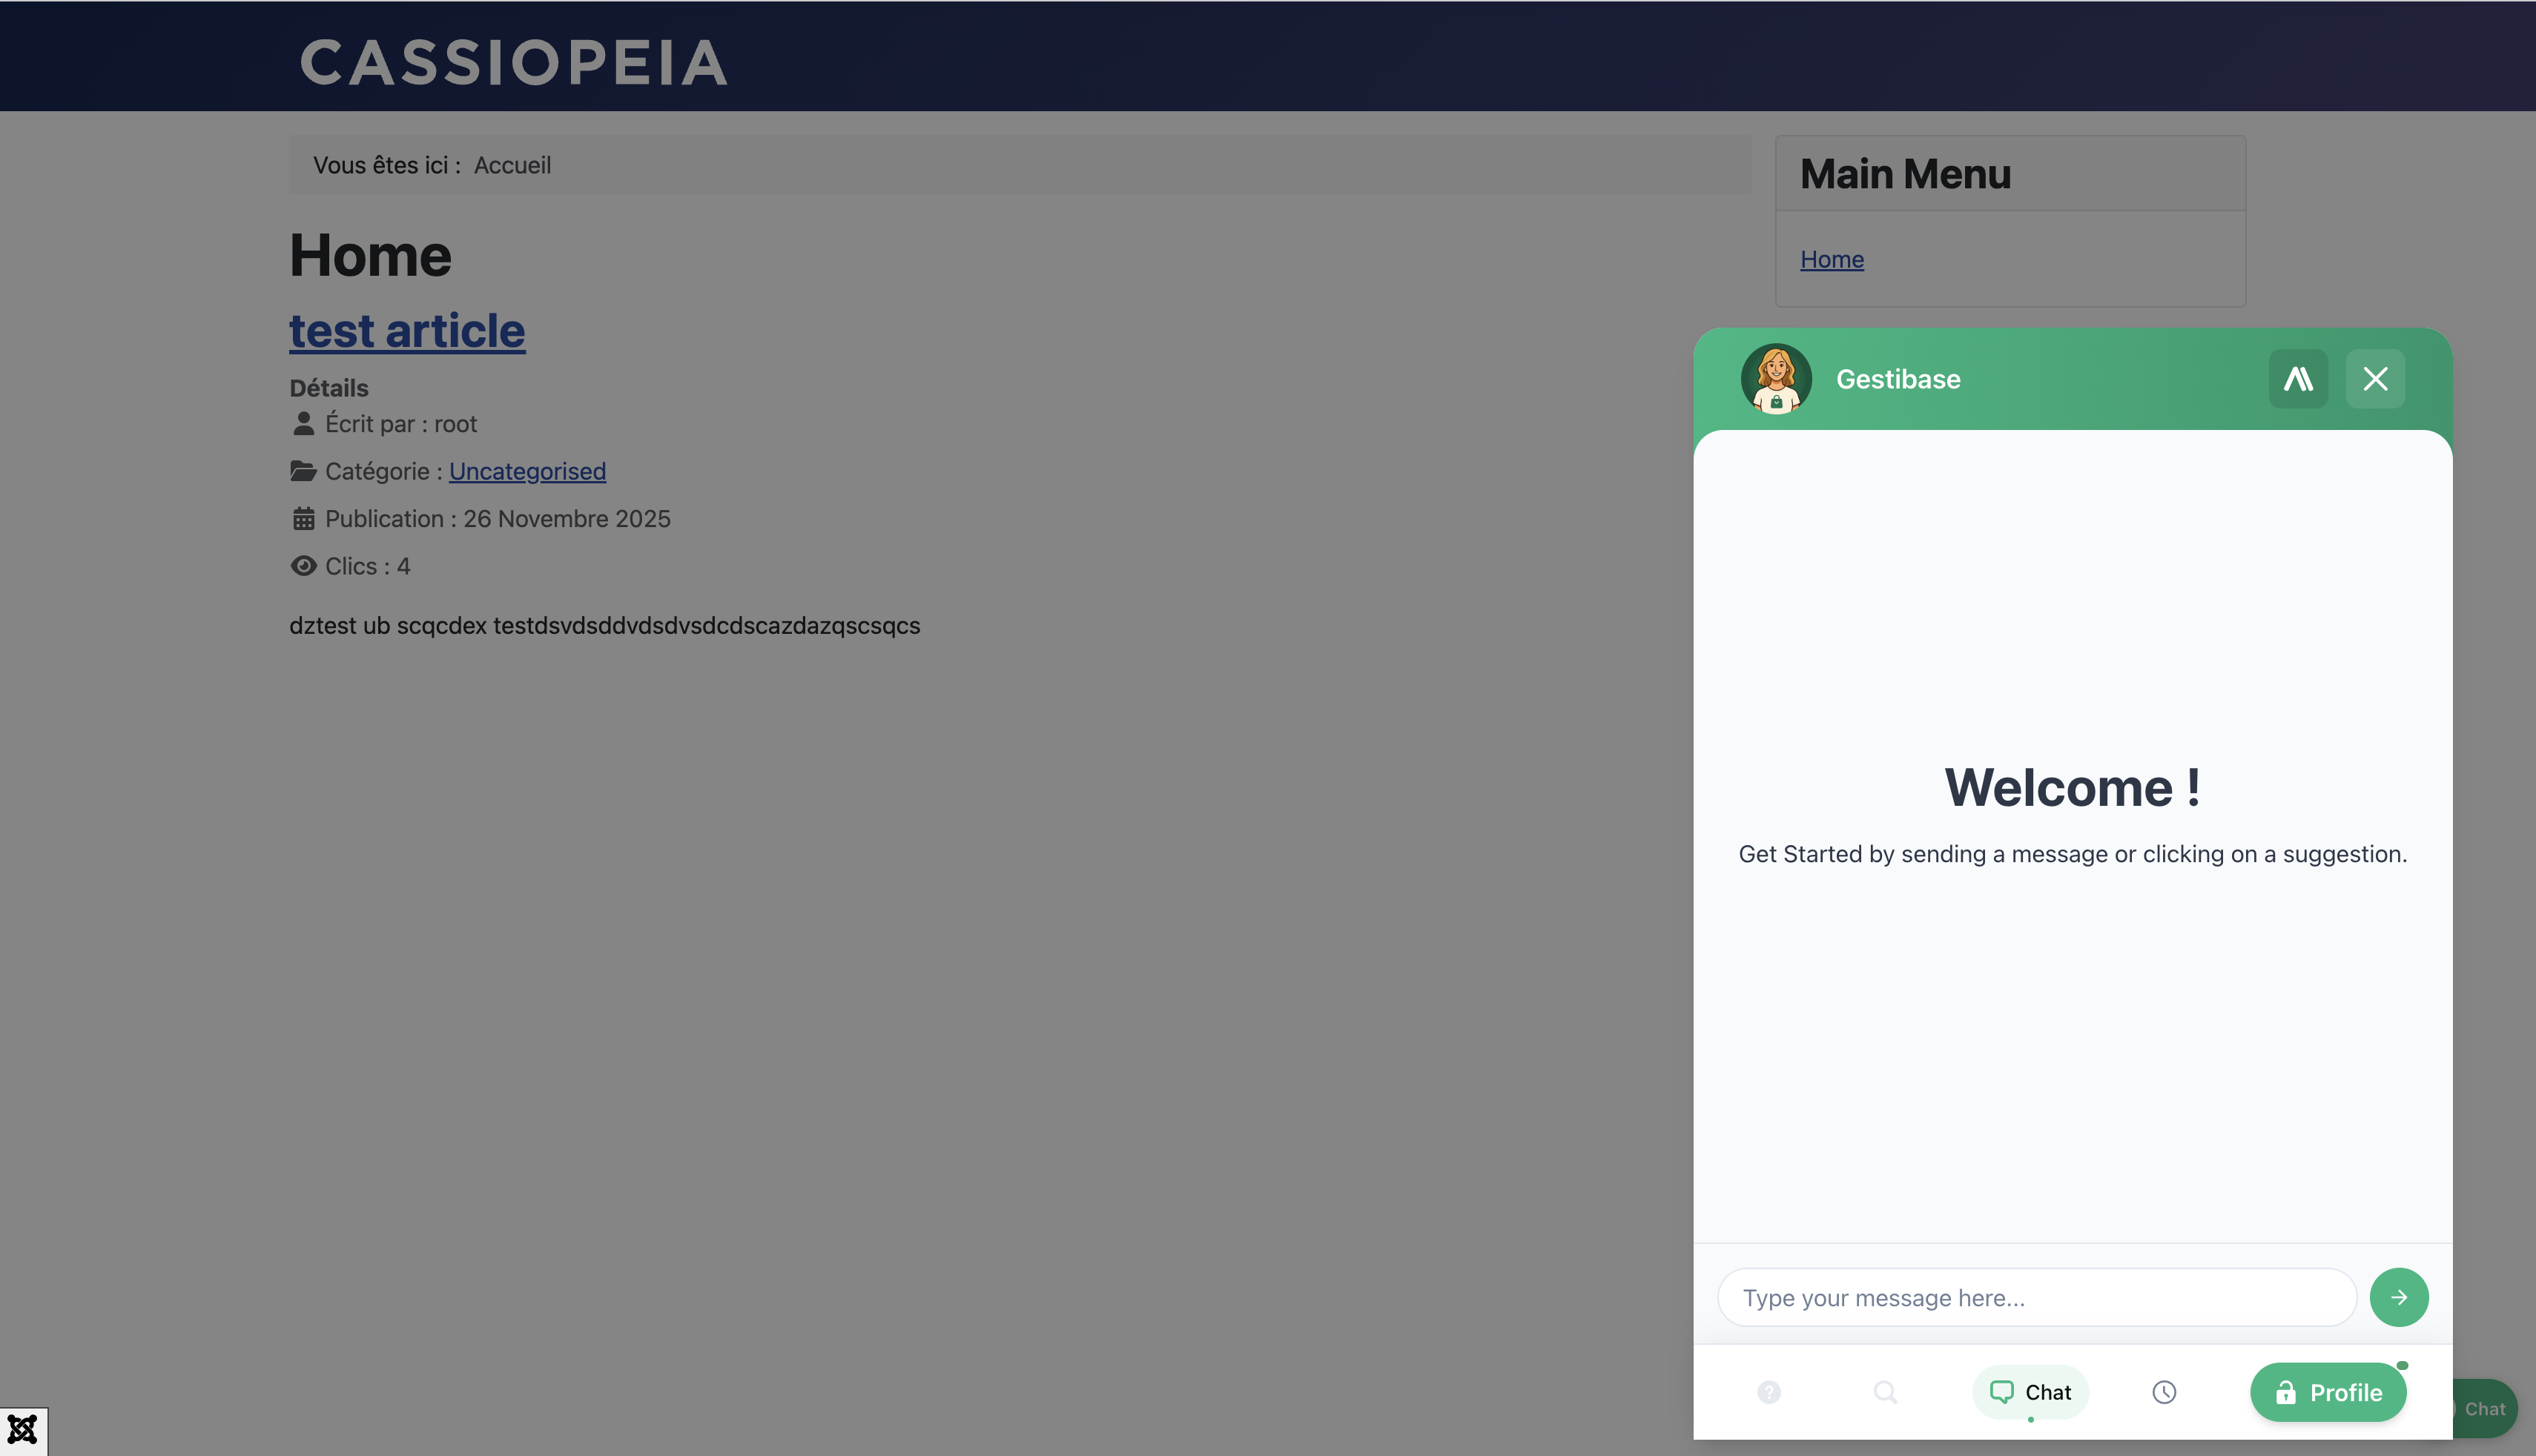The image size is (2536, 1456).
Task: Click the Gestibase logo icon in header
Action: click(2298, 378)
